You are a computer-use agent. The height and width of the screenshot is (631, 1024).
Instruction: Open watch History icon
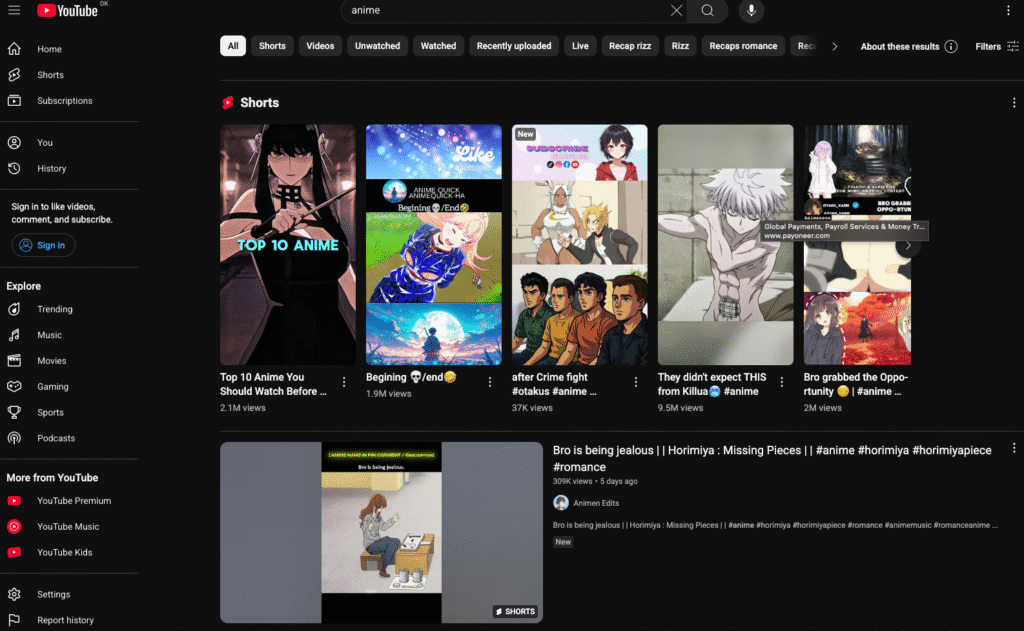pyautogui.click(x=14, y=169)
